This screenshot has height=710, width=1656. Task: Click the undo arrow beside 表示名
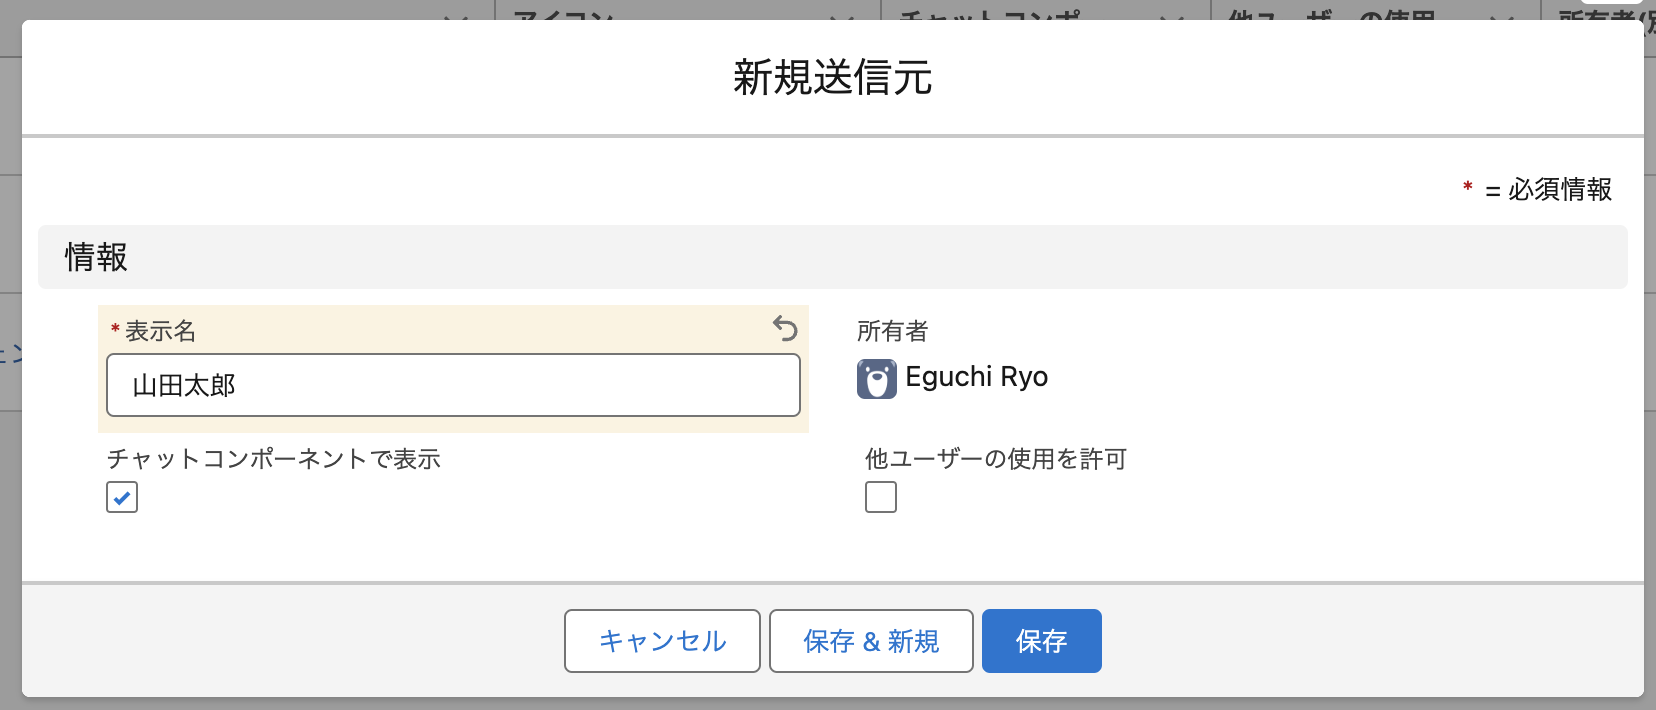point(785,328)
